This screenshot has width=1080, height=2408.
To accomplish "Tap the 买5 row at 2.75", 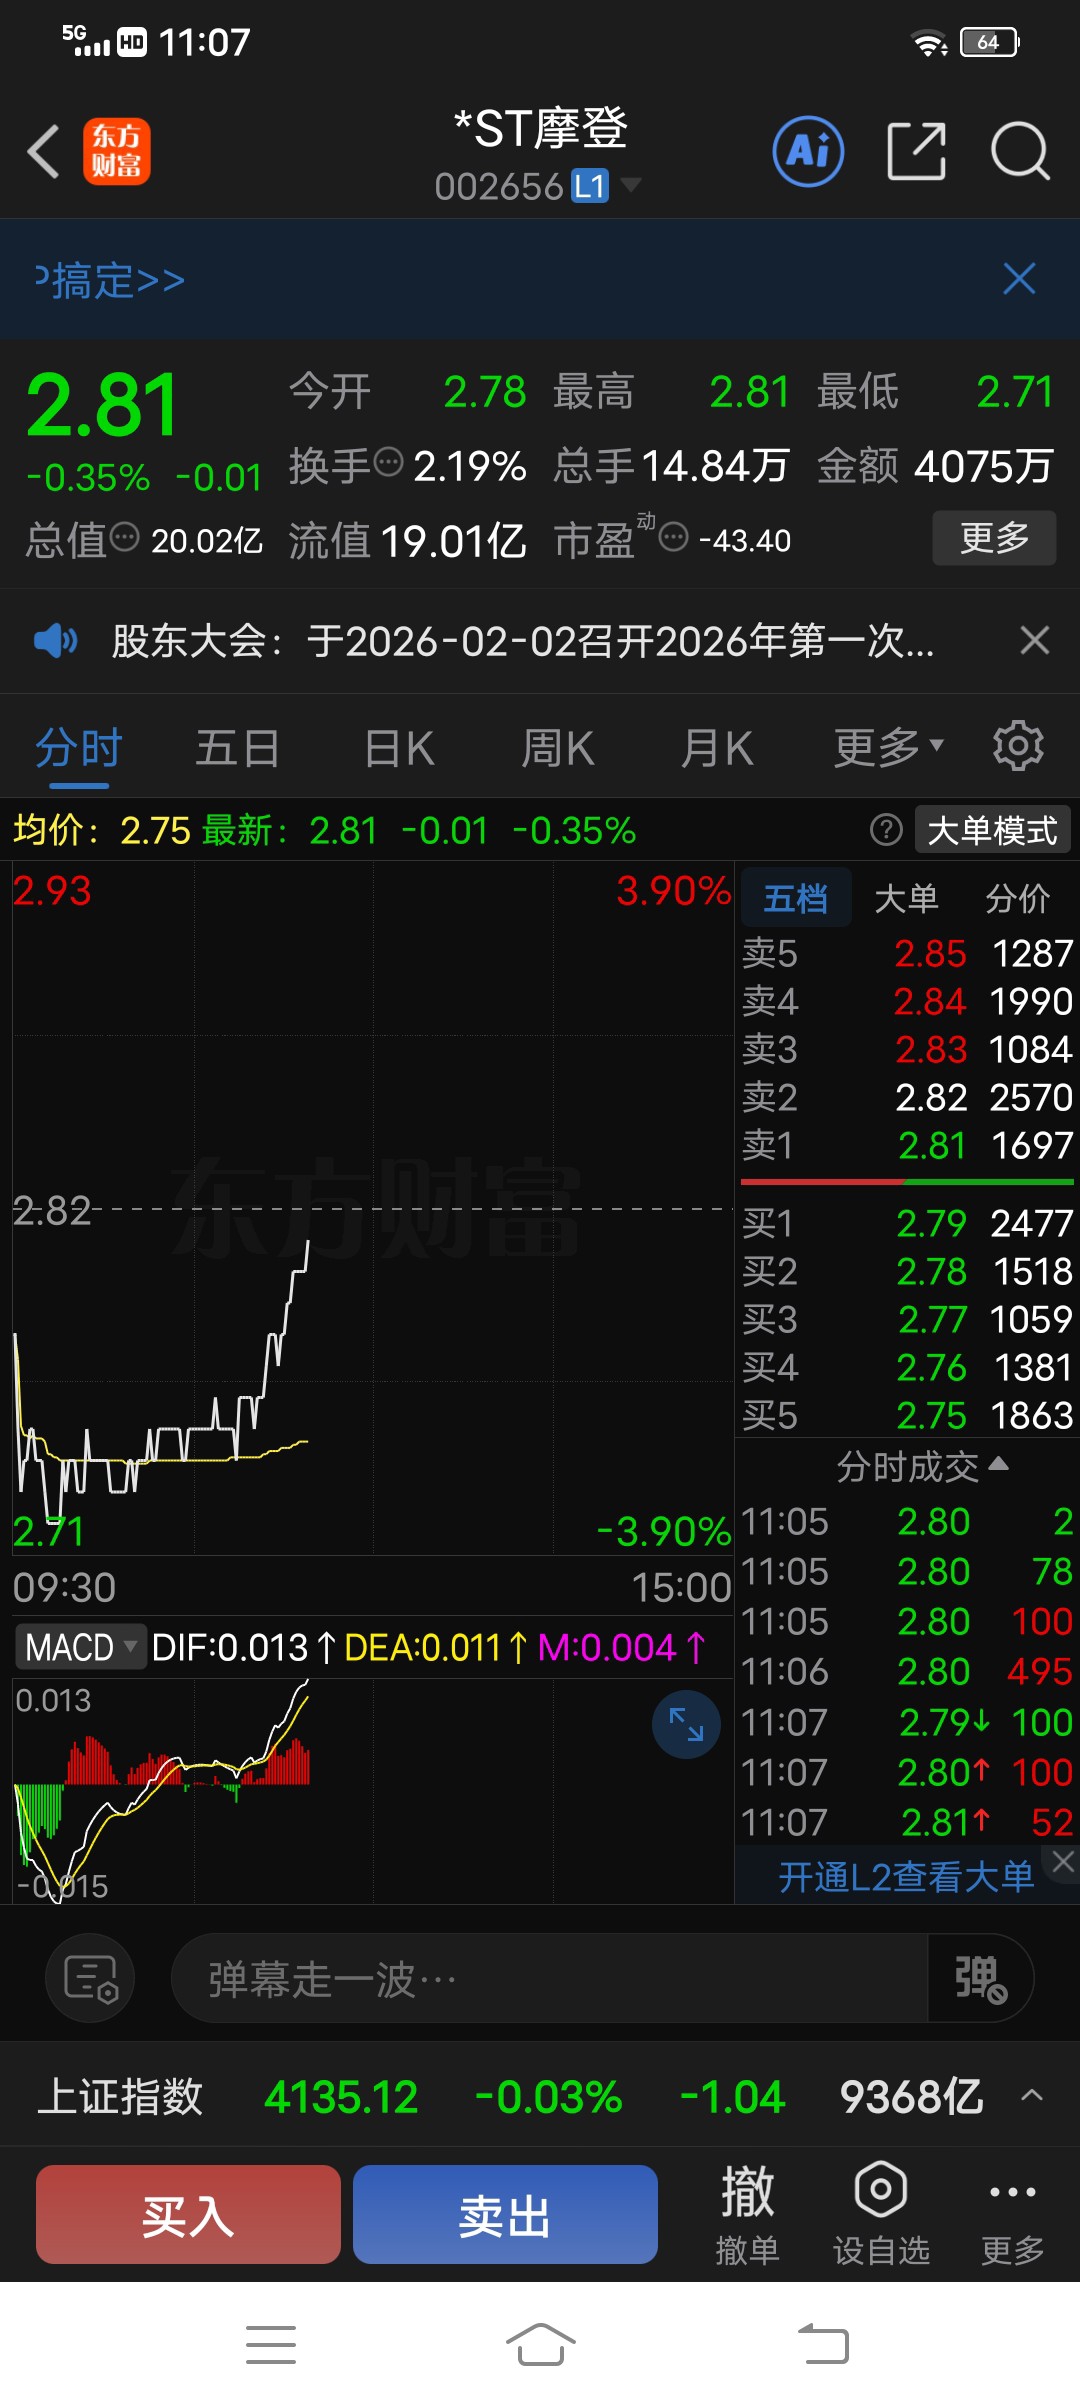I will point(907,1415).
